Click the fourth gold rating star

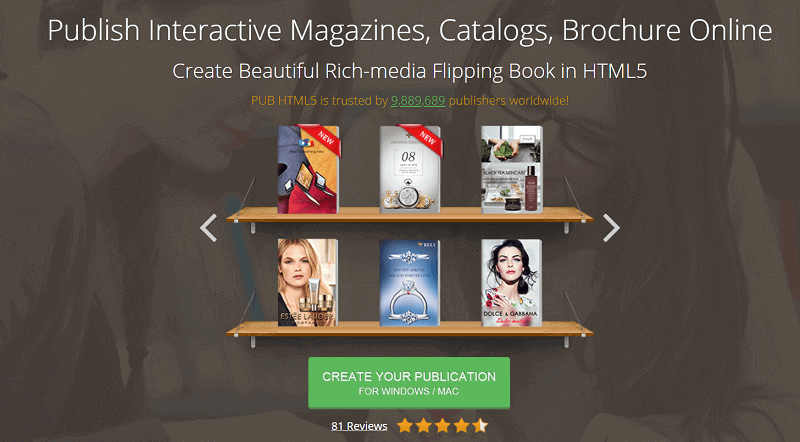462,425
